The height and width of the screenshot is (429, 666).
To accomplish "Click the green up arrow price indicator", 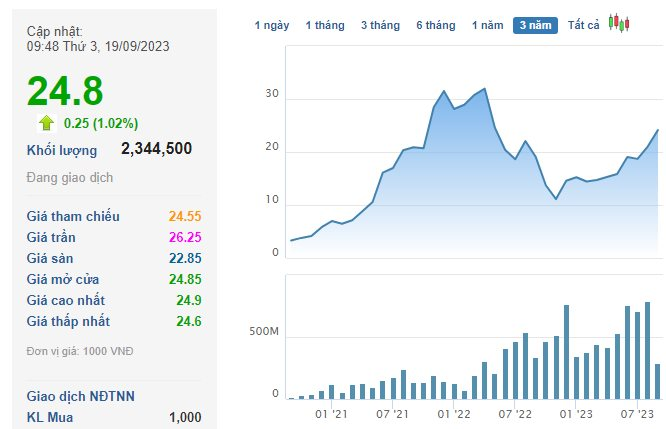I will coord(46,123).
